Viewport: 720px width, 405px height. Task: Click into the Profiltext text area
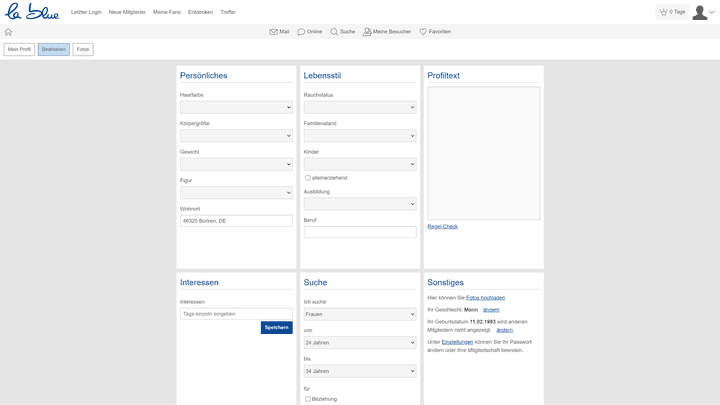point(483,153)
